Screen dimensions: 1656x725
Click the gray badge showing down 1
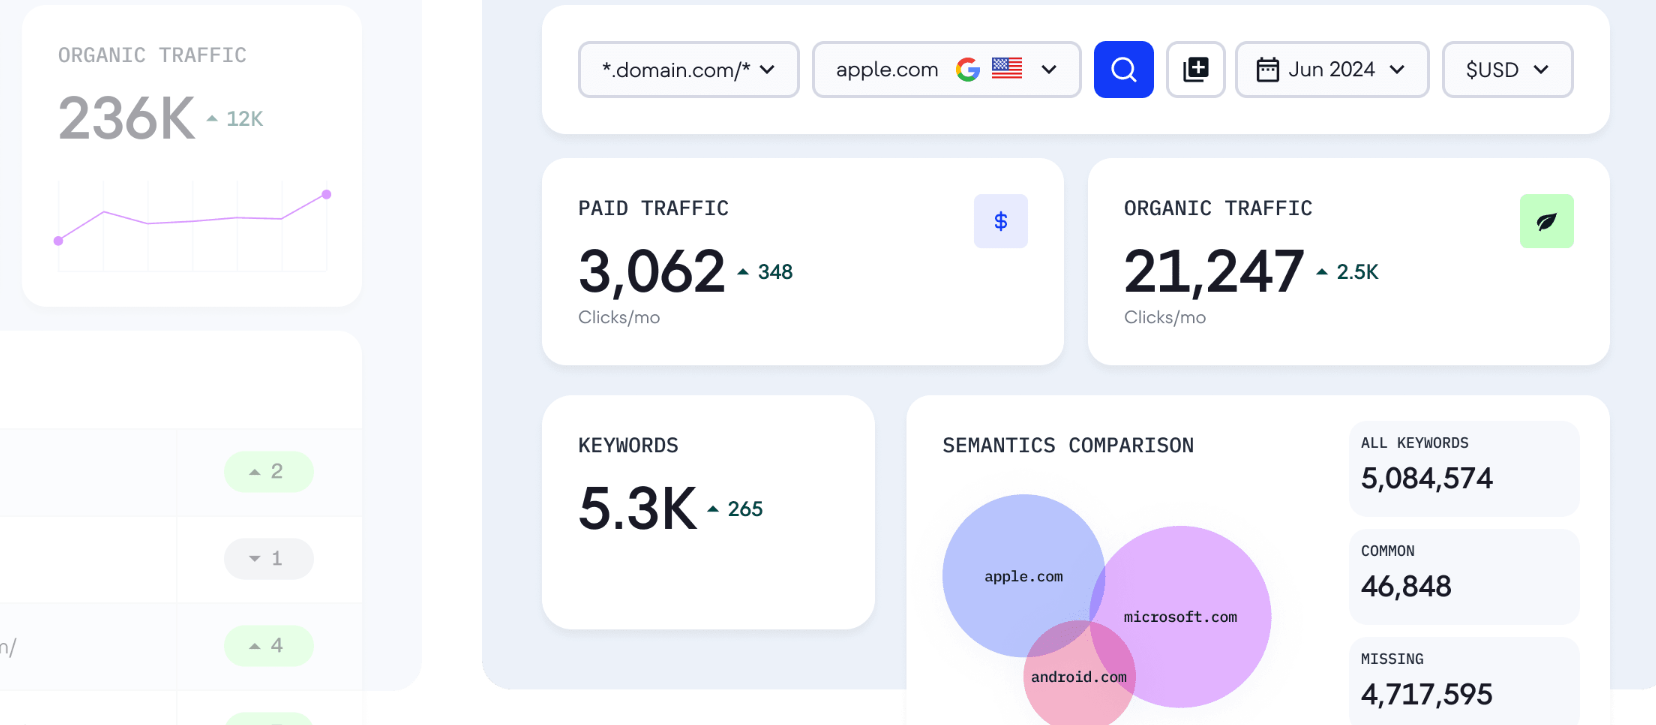click(x=268, y=558)
